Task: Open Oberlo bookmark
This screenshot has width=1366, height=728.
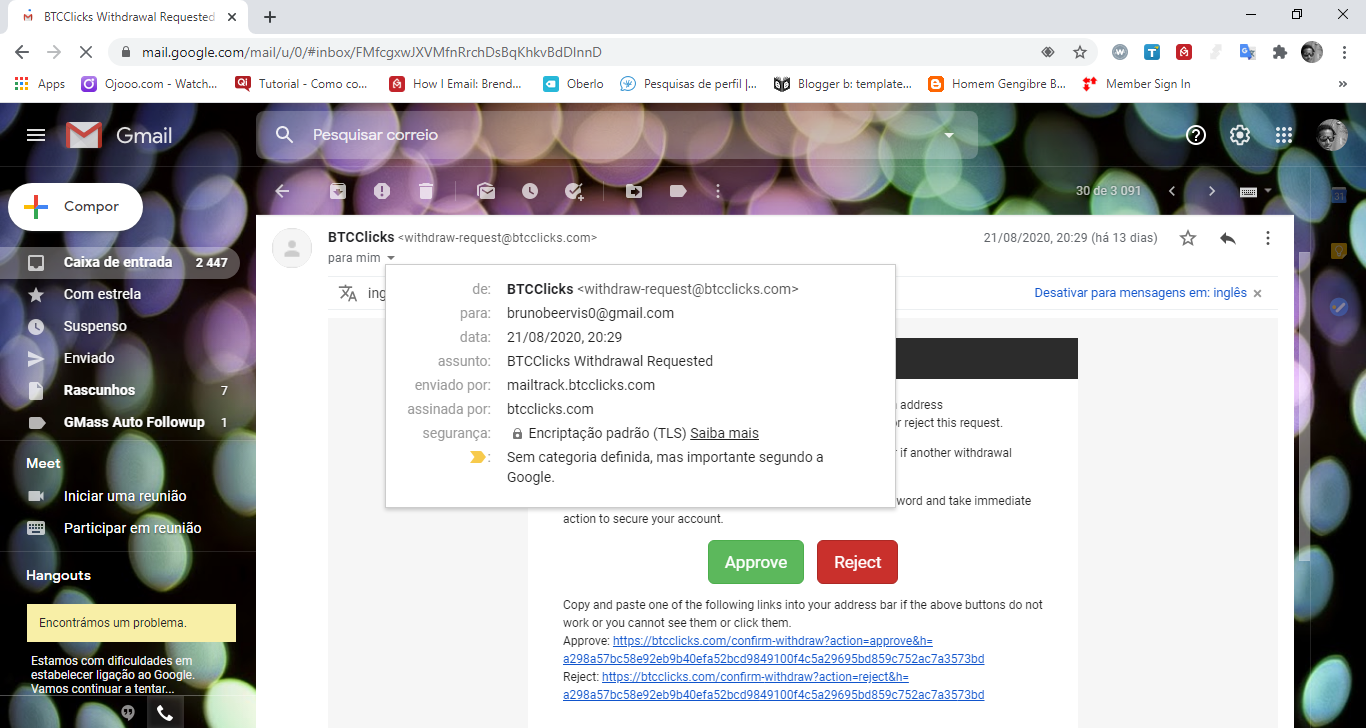Action: point(573,84)
